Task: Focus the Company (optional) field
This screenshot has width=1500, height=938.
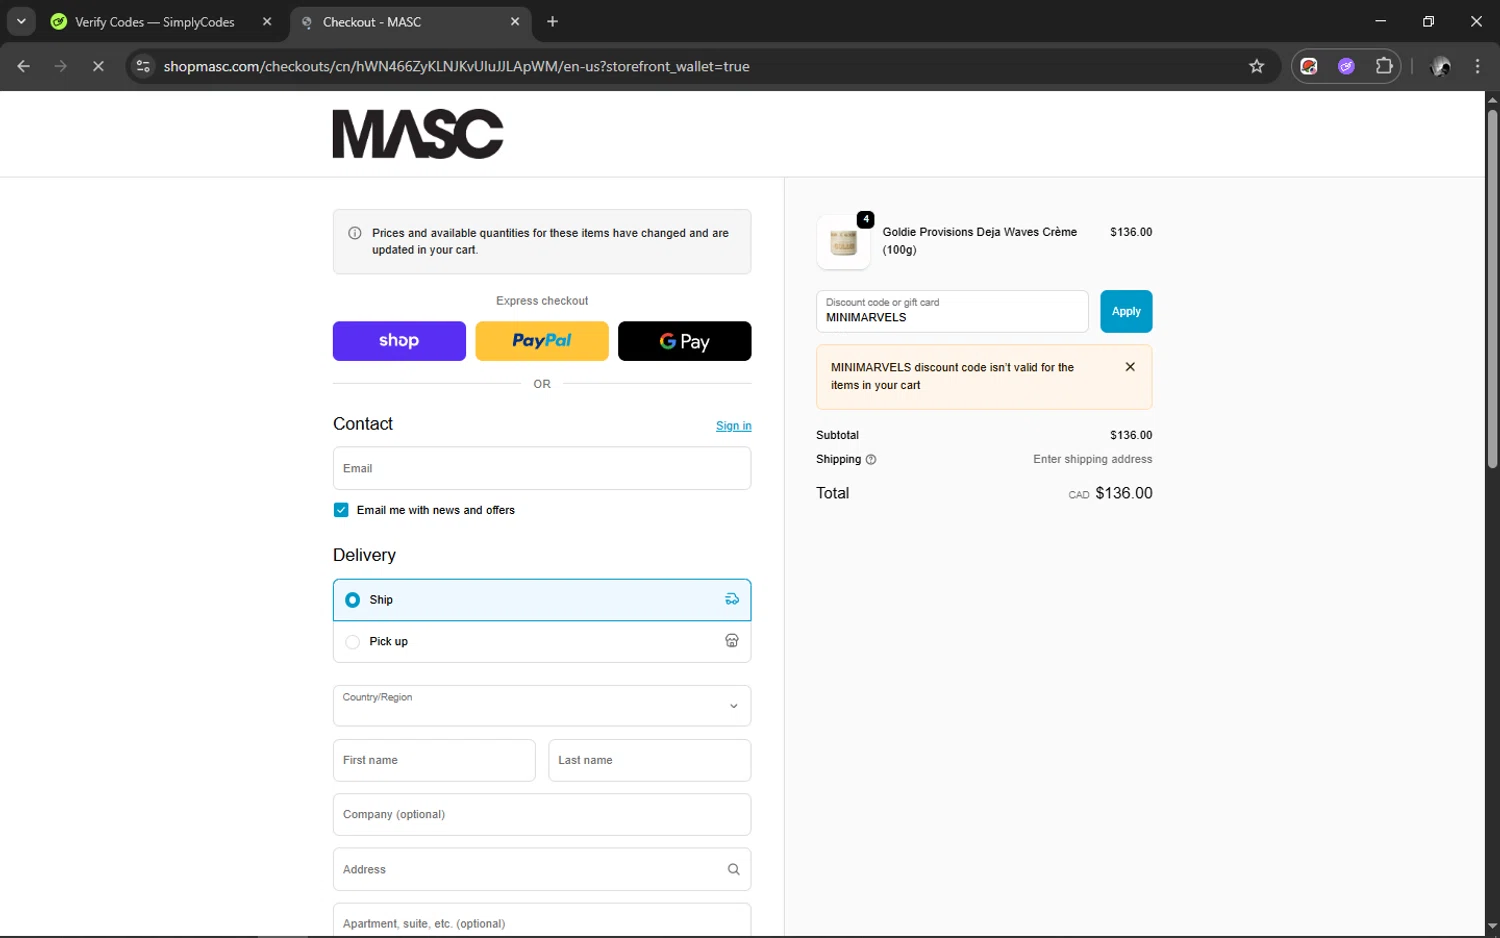Action: tap(542, 814)
